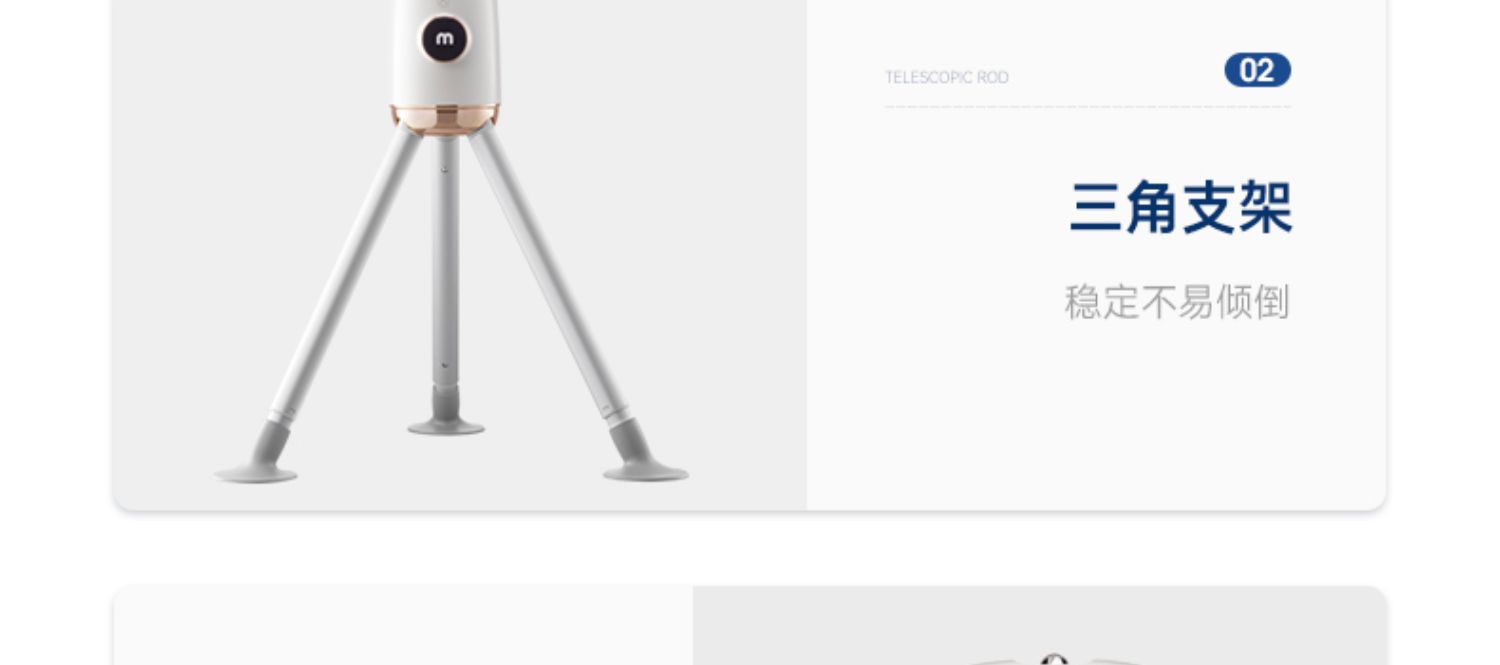This screenshot has height=665, width=1500.
Task: Click the rose-gold ring under the device
Action: tap(445, 120)
